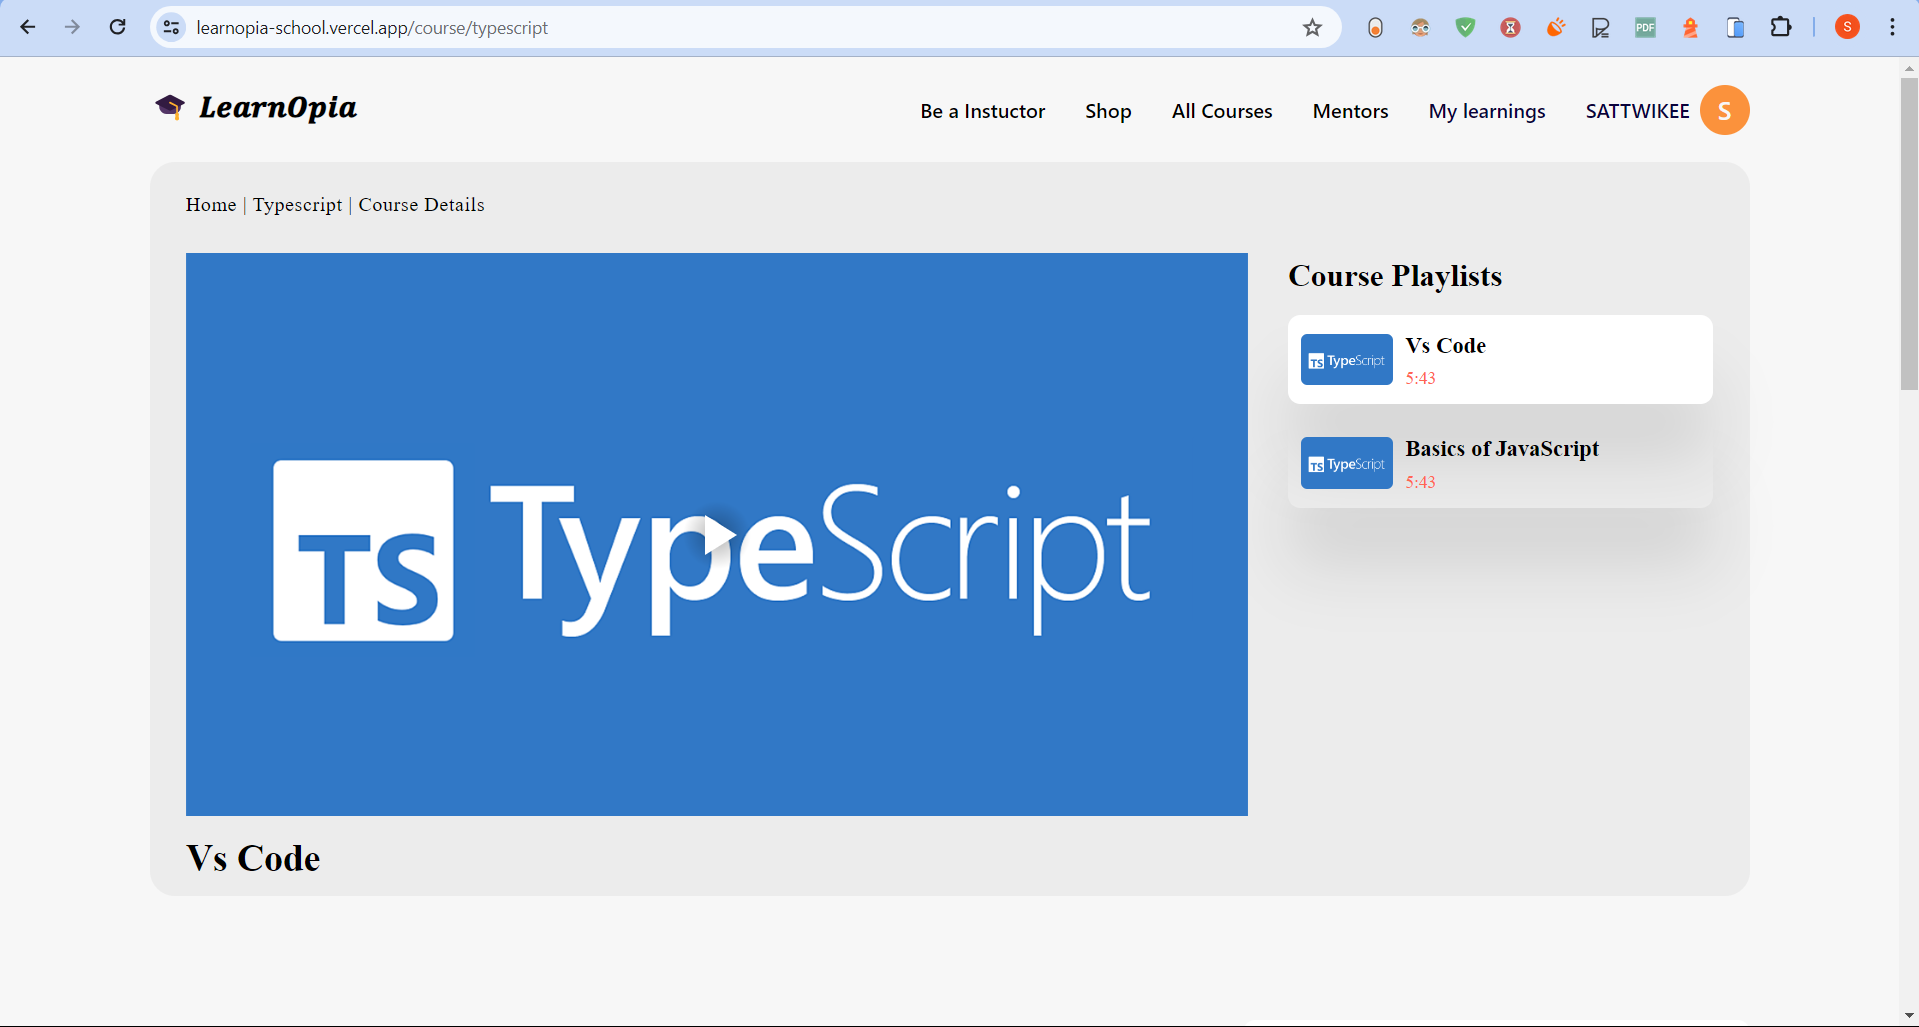Click the Vs Code lesson thumbnail
The height and width of the screenshot is (1027, 1919).
click(x=1346, y=360)
